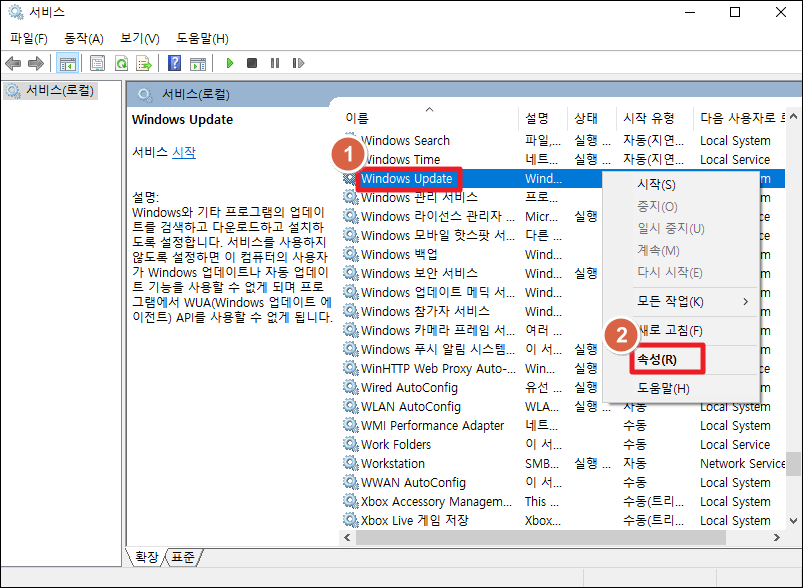Select the Windows 모바일 핫스팟 service row
The image size is (803, 588).
438,235
